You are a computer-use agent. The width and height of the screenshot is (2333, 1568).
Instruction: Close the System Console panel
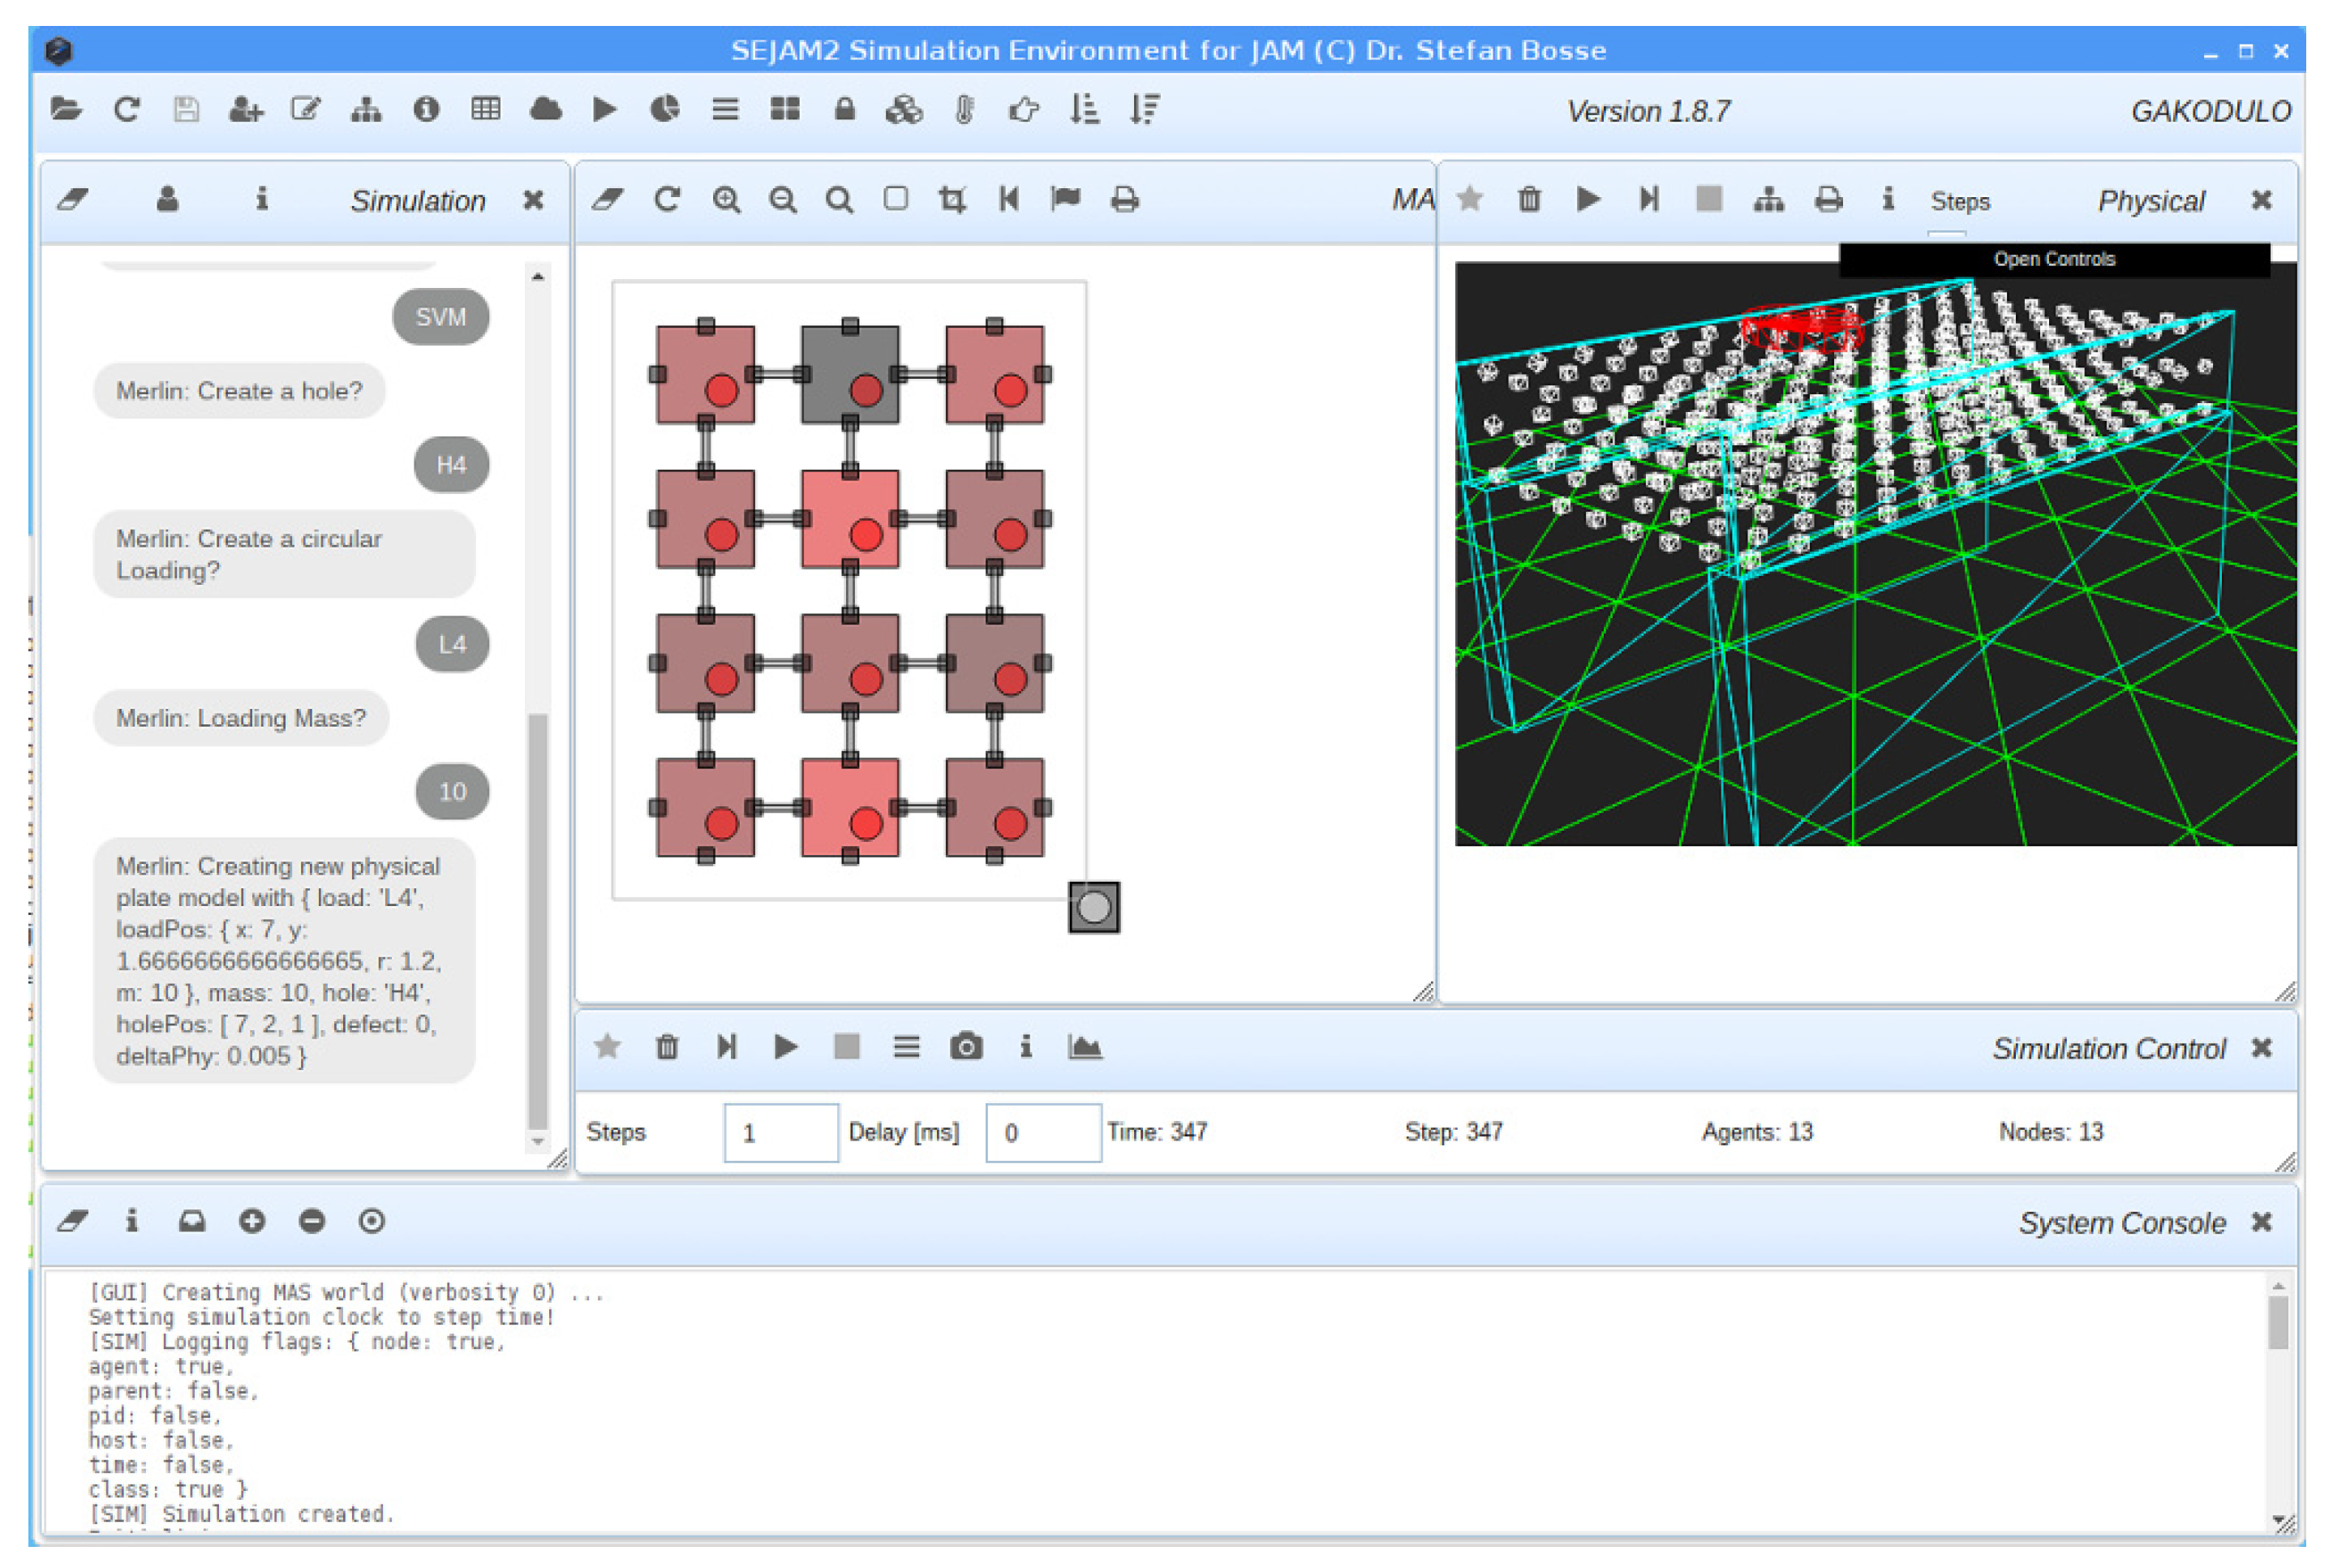2261,1222
